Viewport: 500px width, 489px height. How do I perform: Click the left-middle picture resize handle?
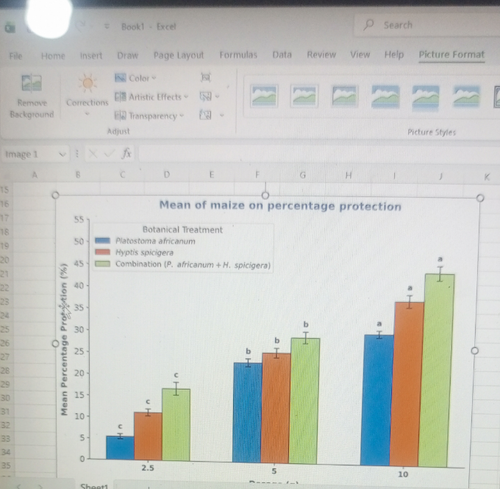tap(55, 343)
